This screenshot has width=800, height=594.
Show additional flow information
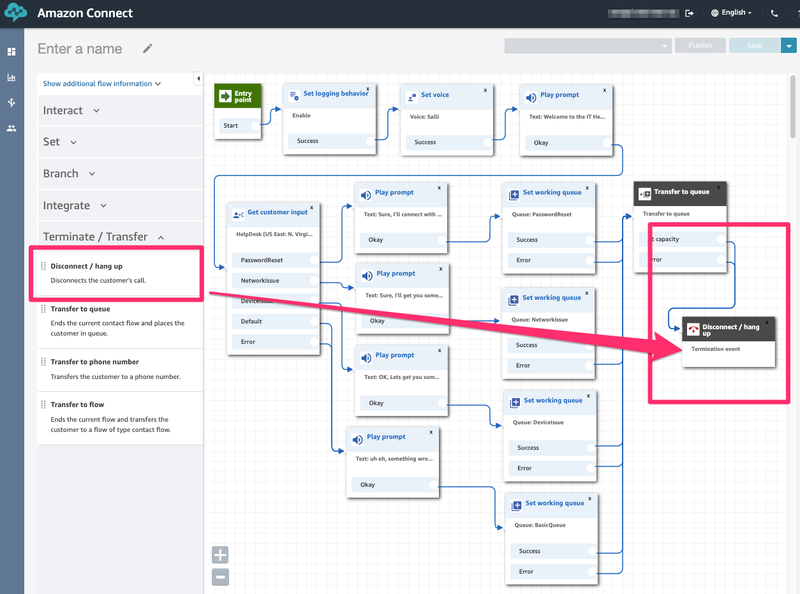[102, 84]
